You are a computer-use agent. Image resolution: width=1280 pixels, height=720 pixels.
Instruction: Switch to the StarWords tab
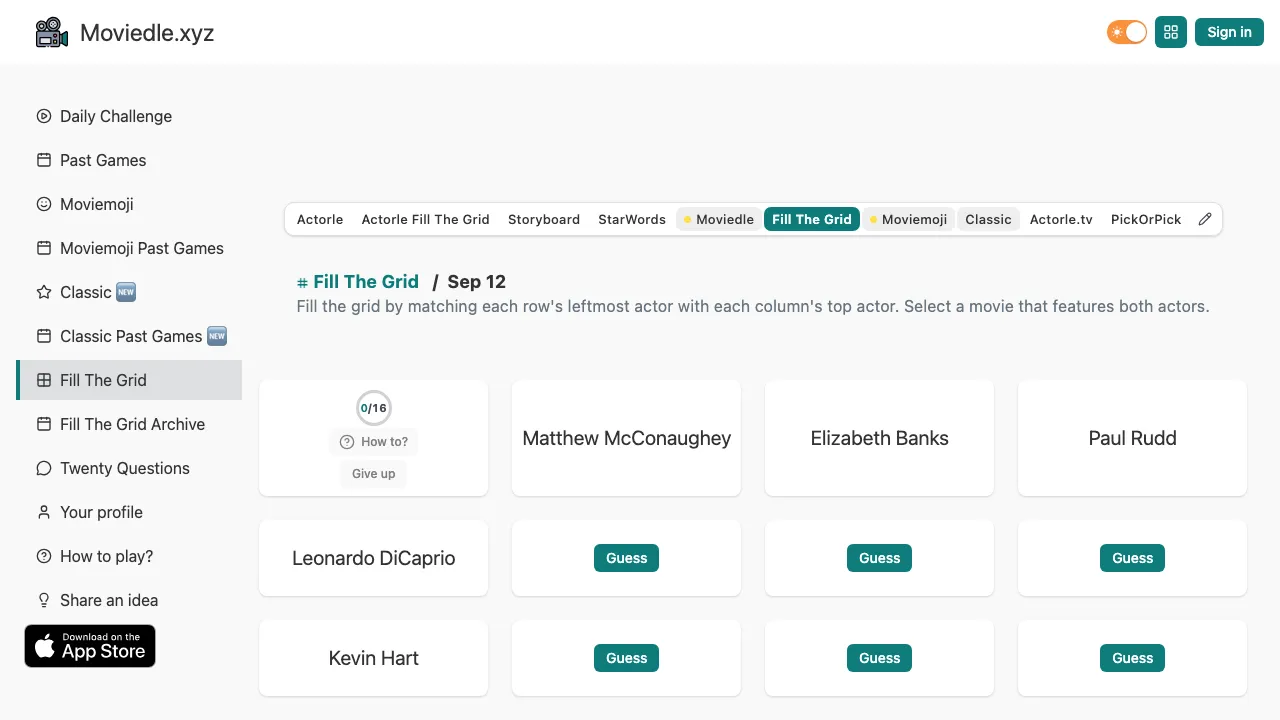(632, 219)
